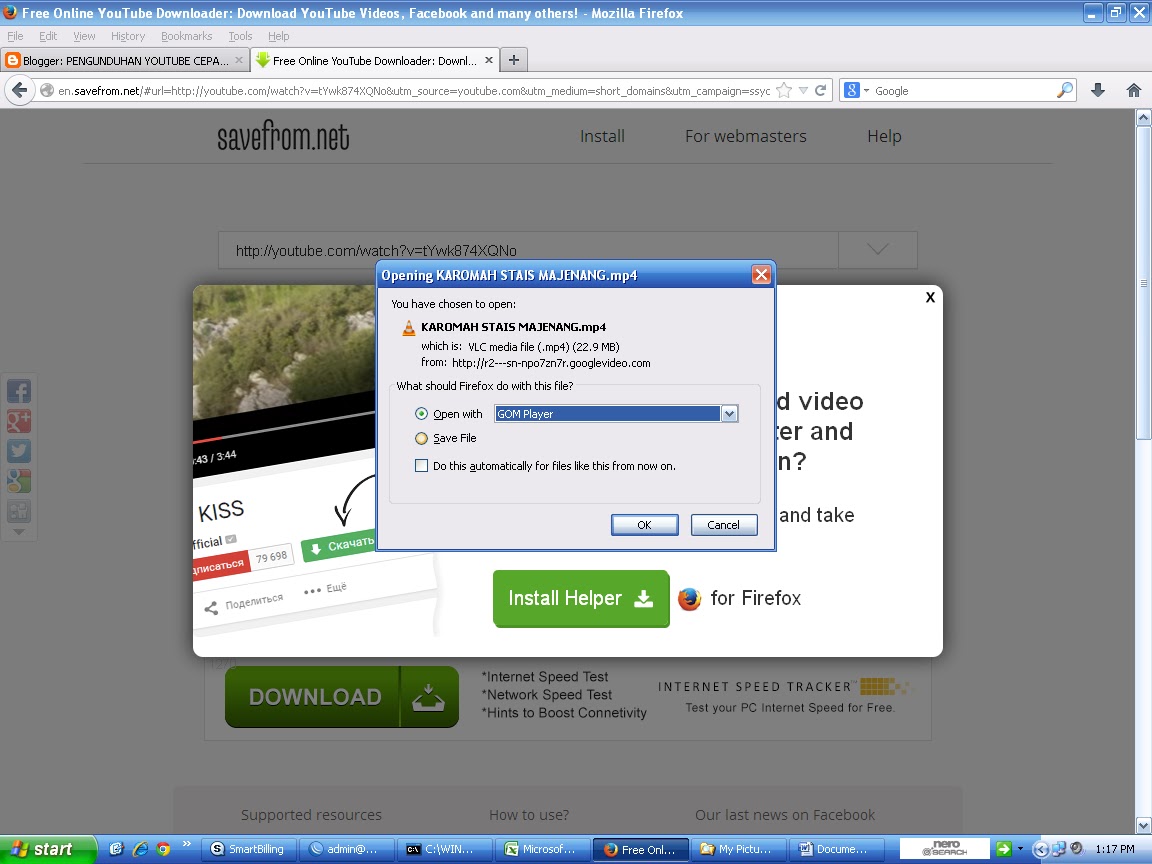Open the Help menu in menu bar
This screenshot has height=864, width=1152.
click(278, 36)
